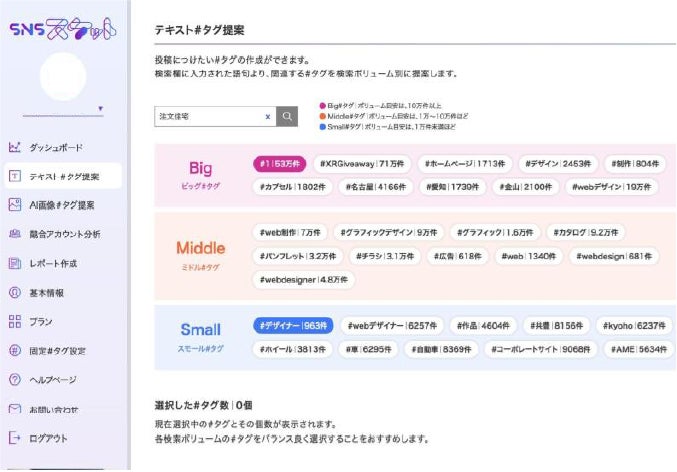Expand the account dropdown arrow below the avatar
677x472 pixels.
click(101, 108)
